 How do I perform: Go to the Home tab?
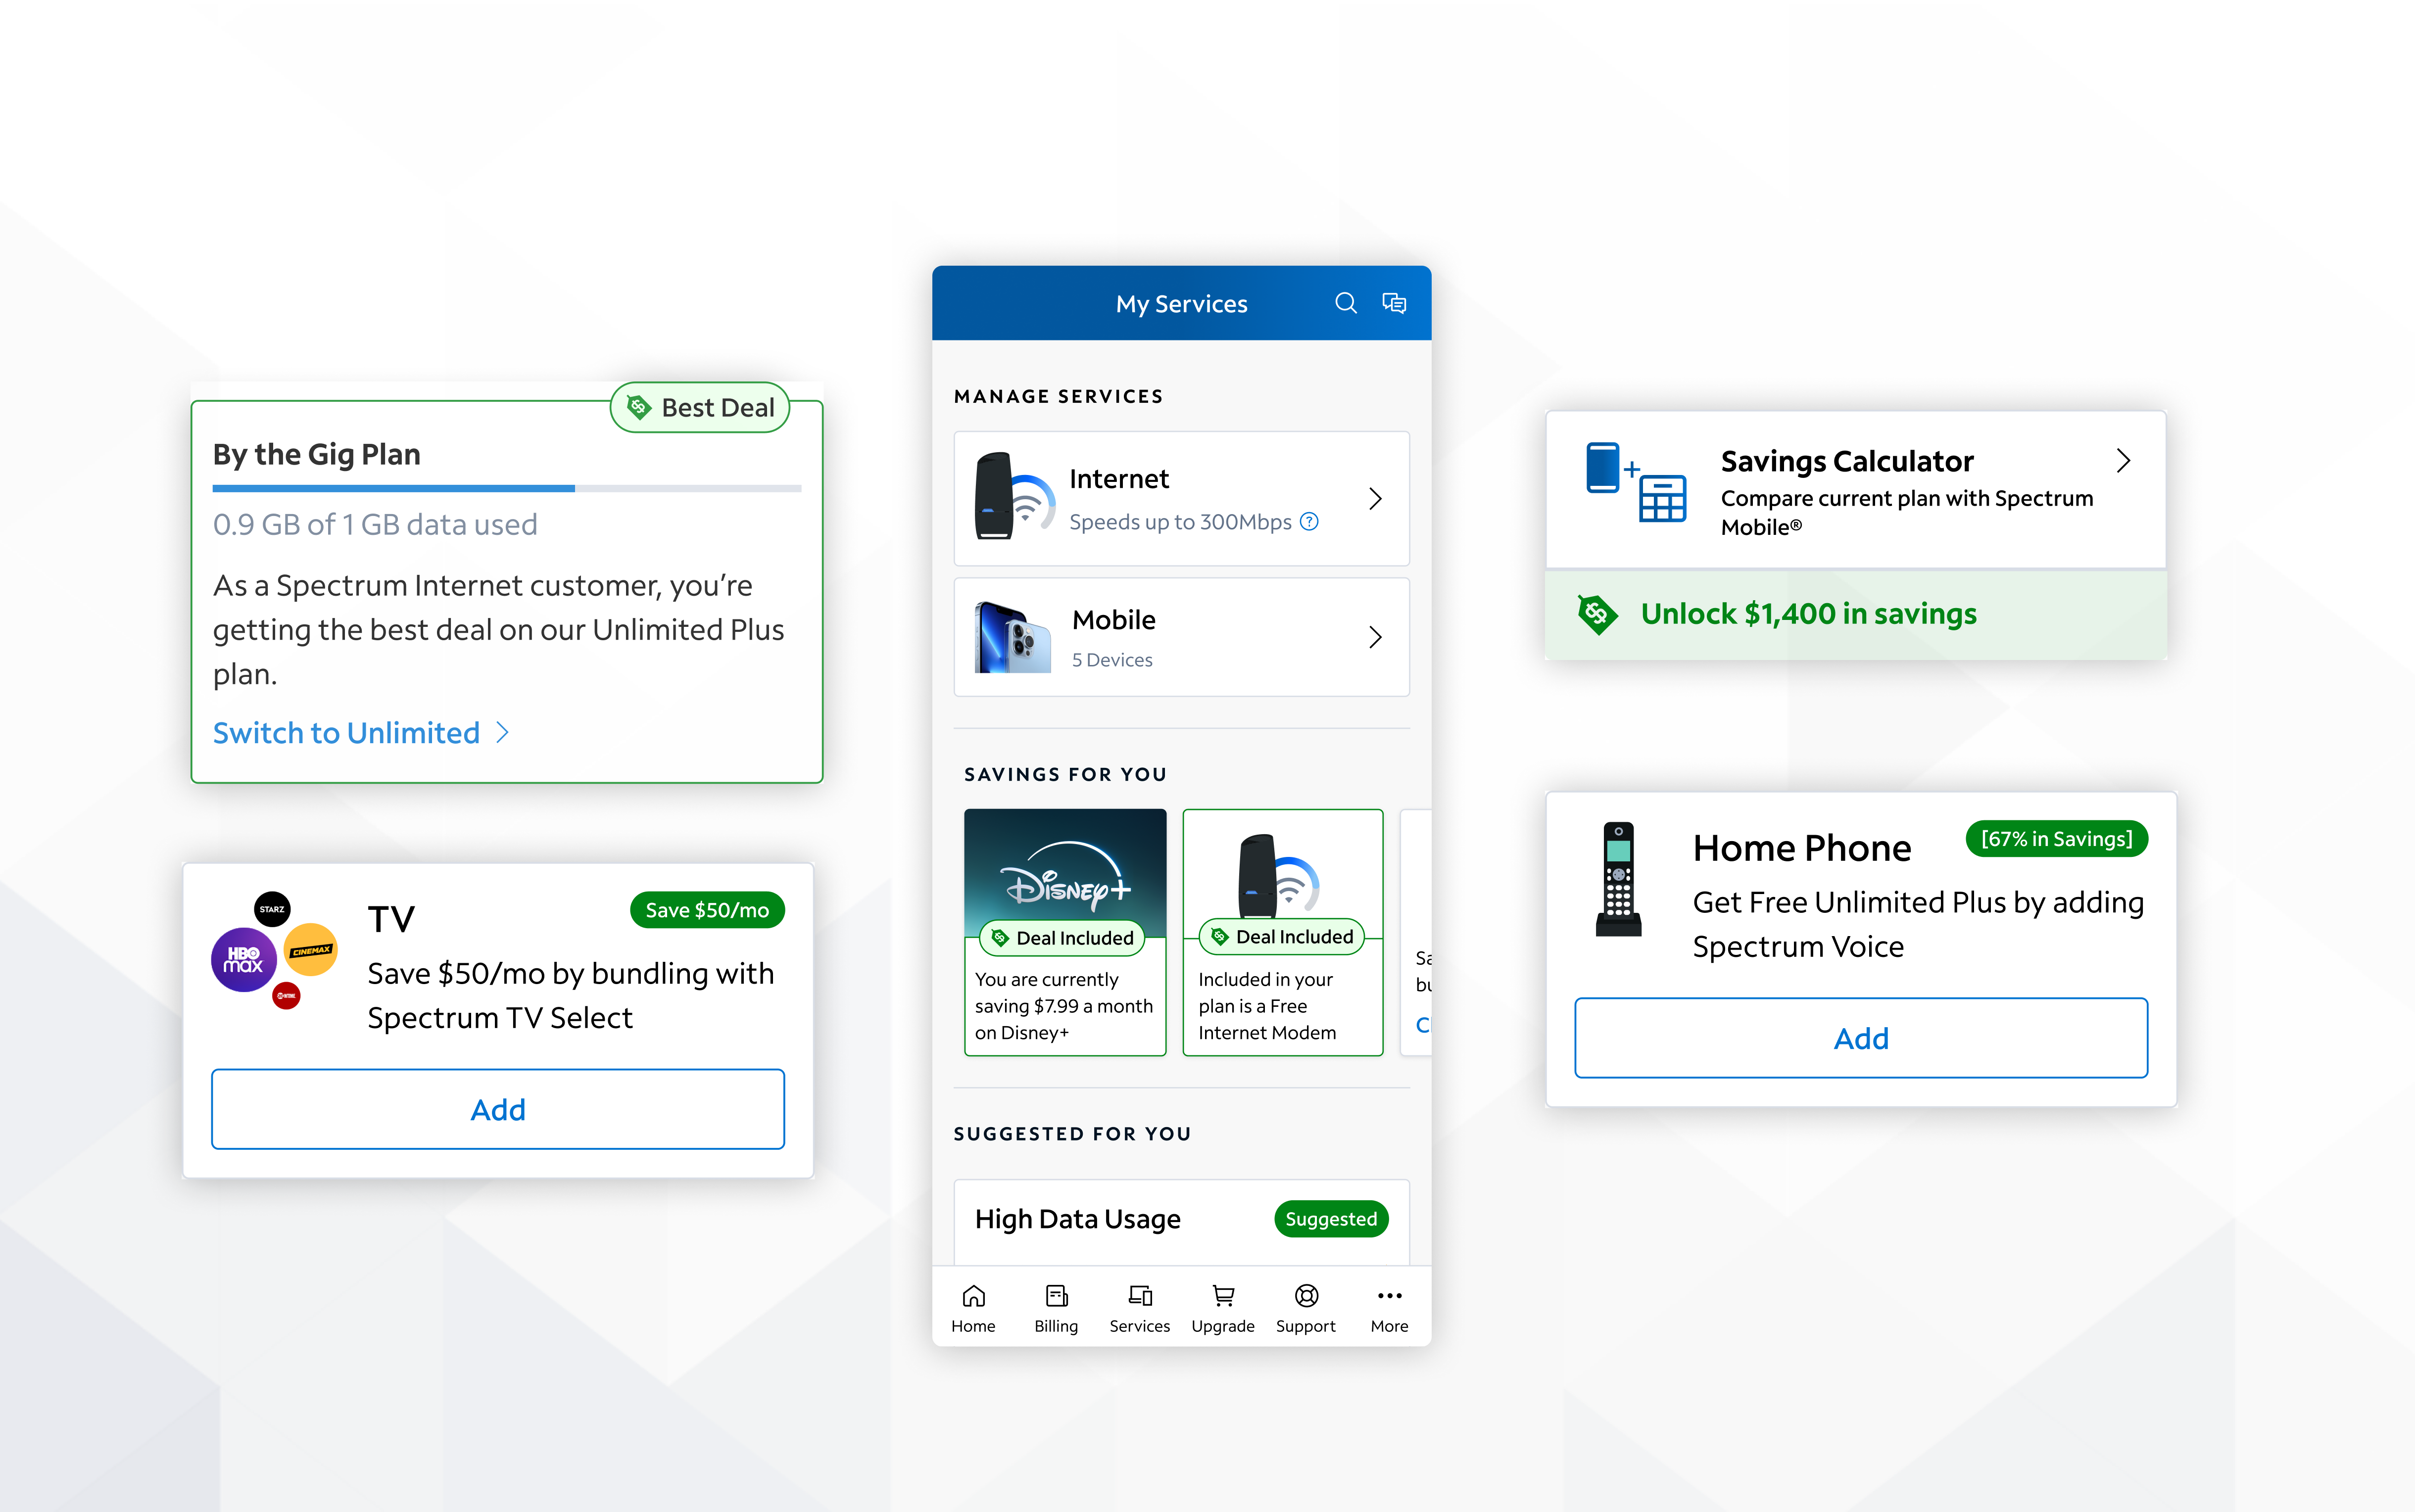click(x=973, y=1309)
